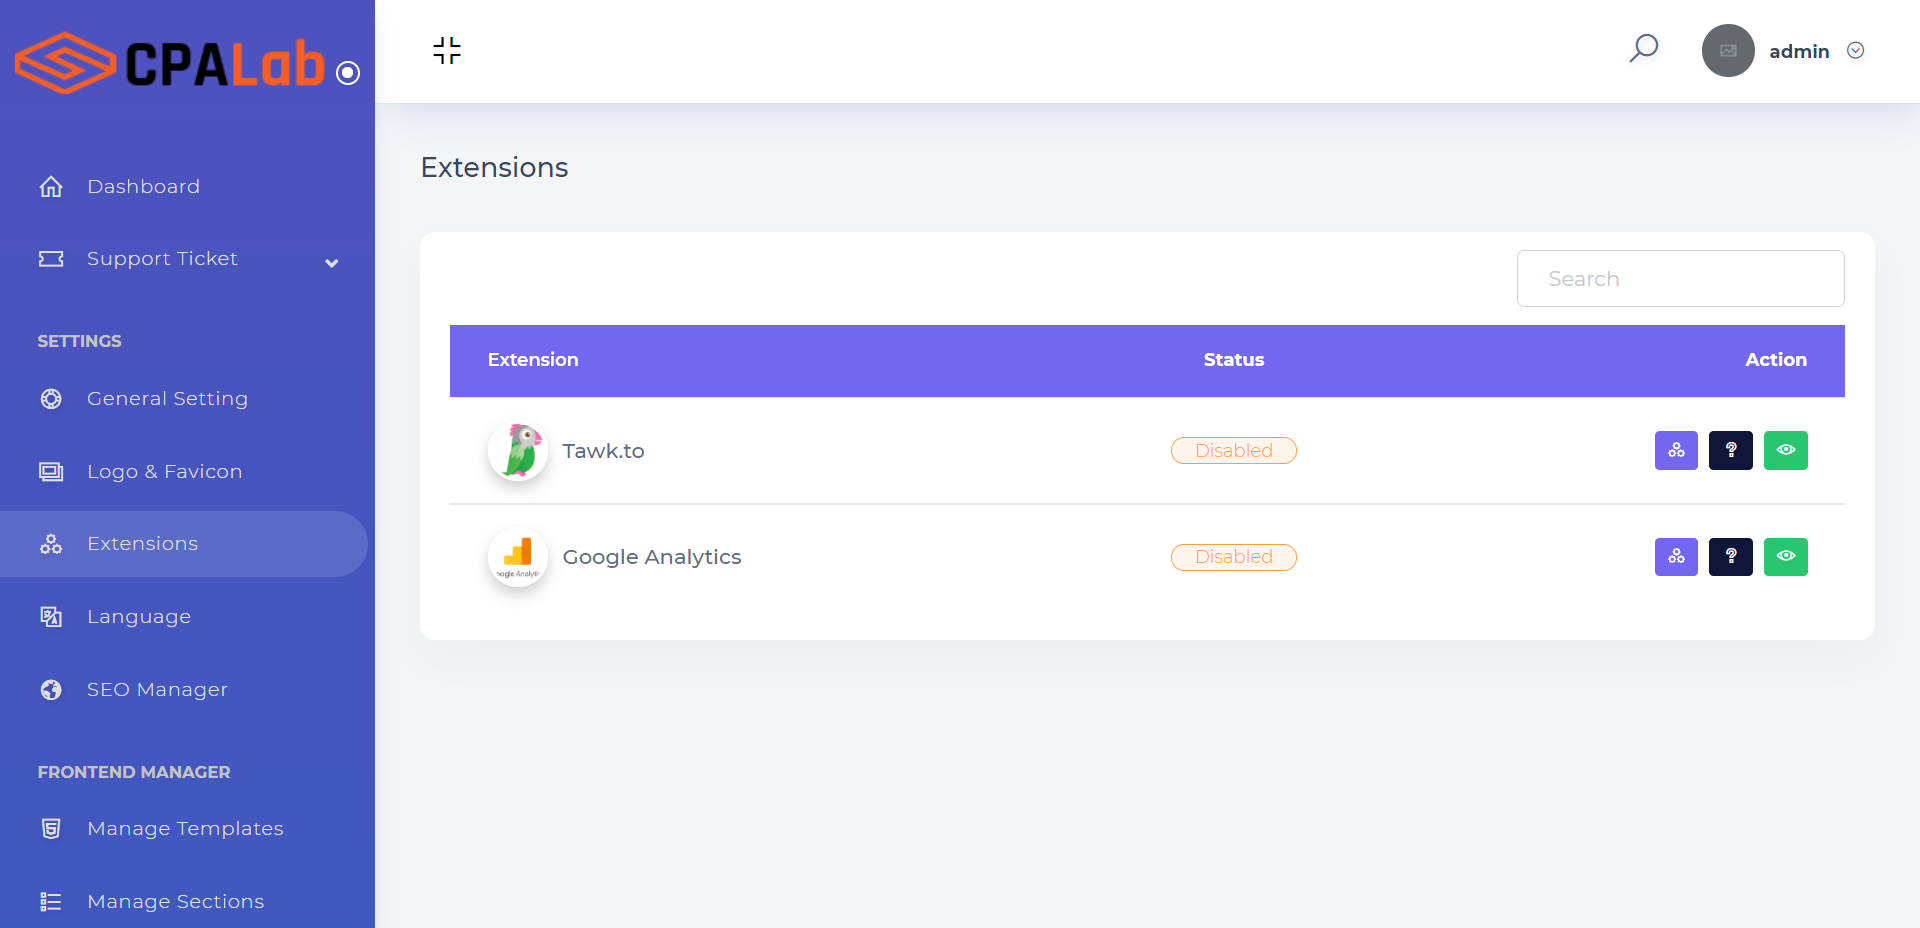
Task: Open Tawk.to configure button (purple)
Action: pos(1676,450)
